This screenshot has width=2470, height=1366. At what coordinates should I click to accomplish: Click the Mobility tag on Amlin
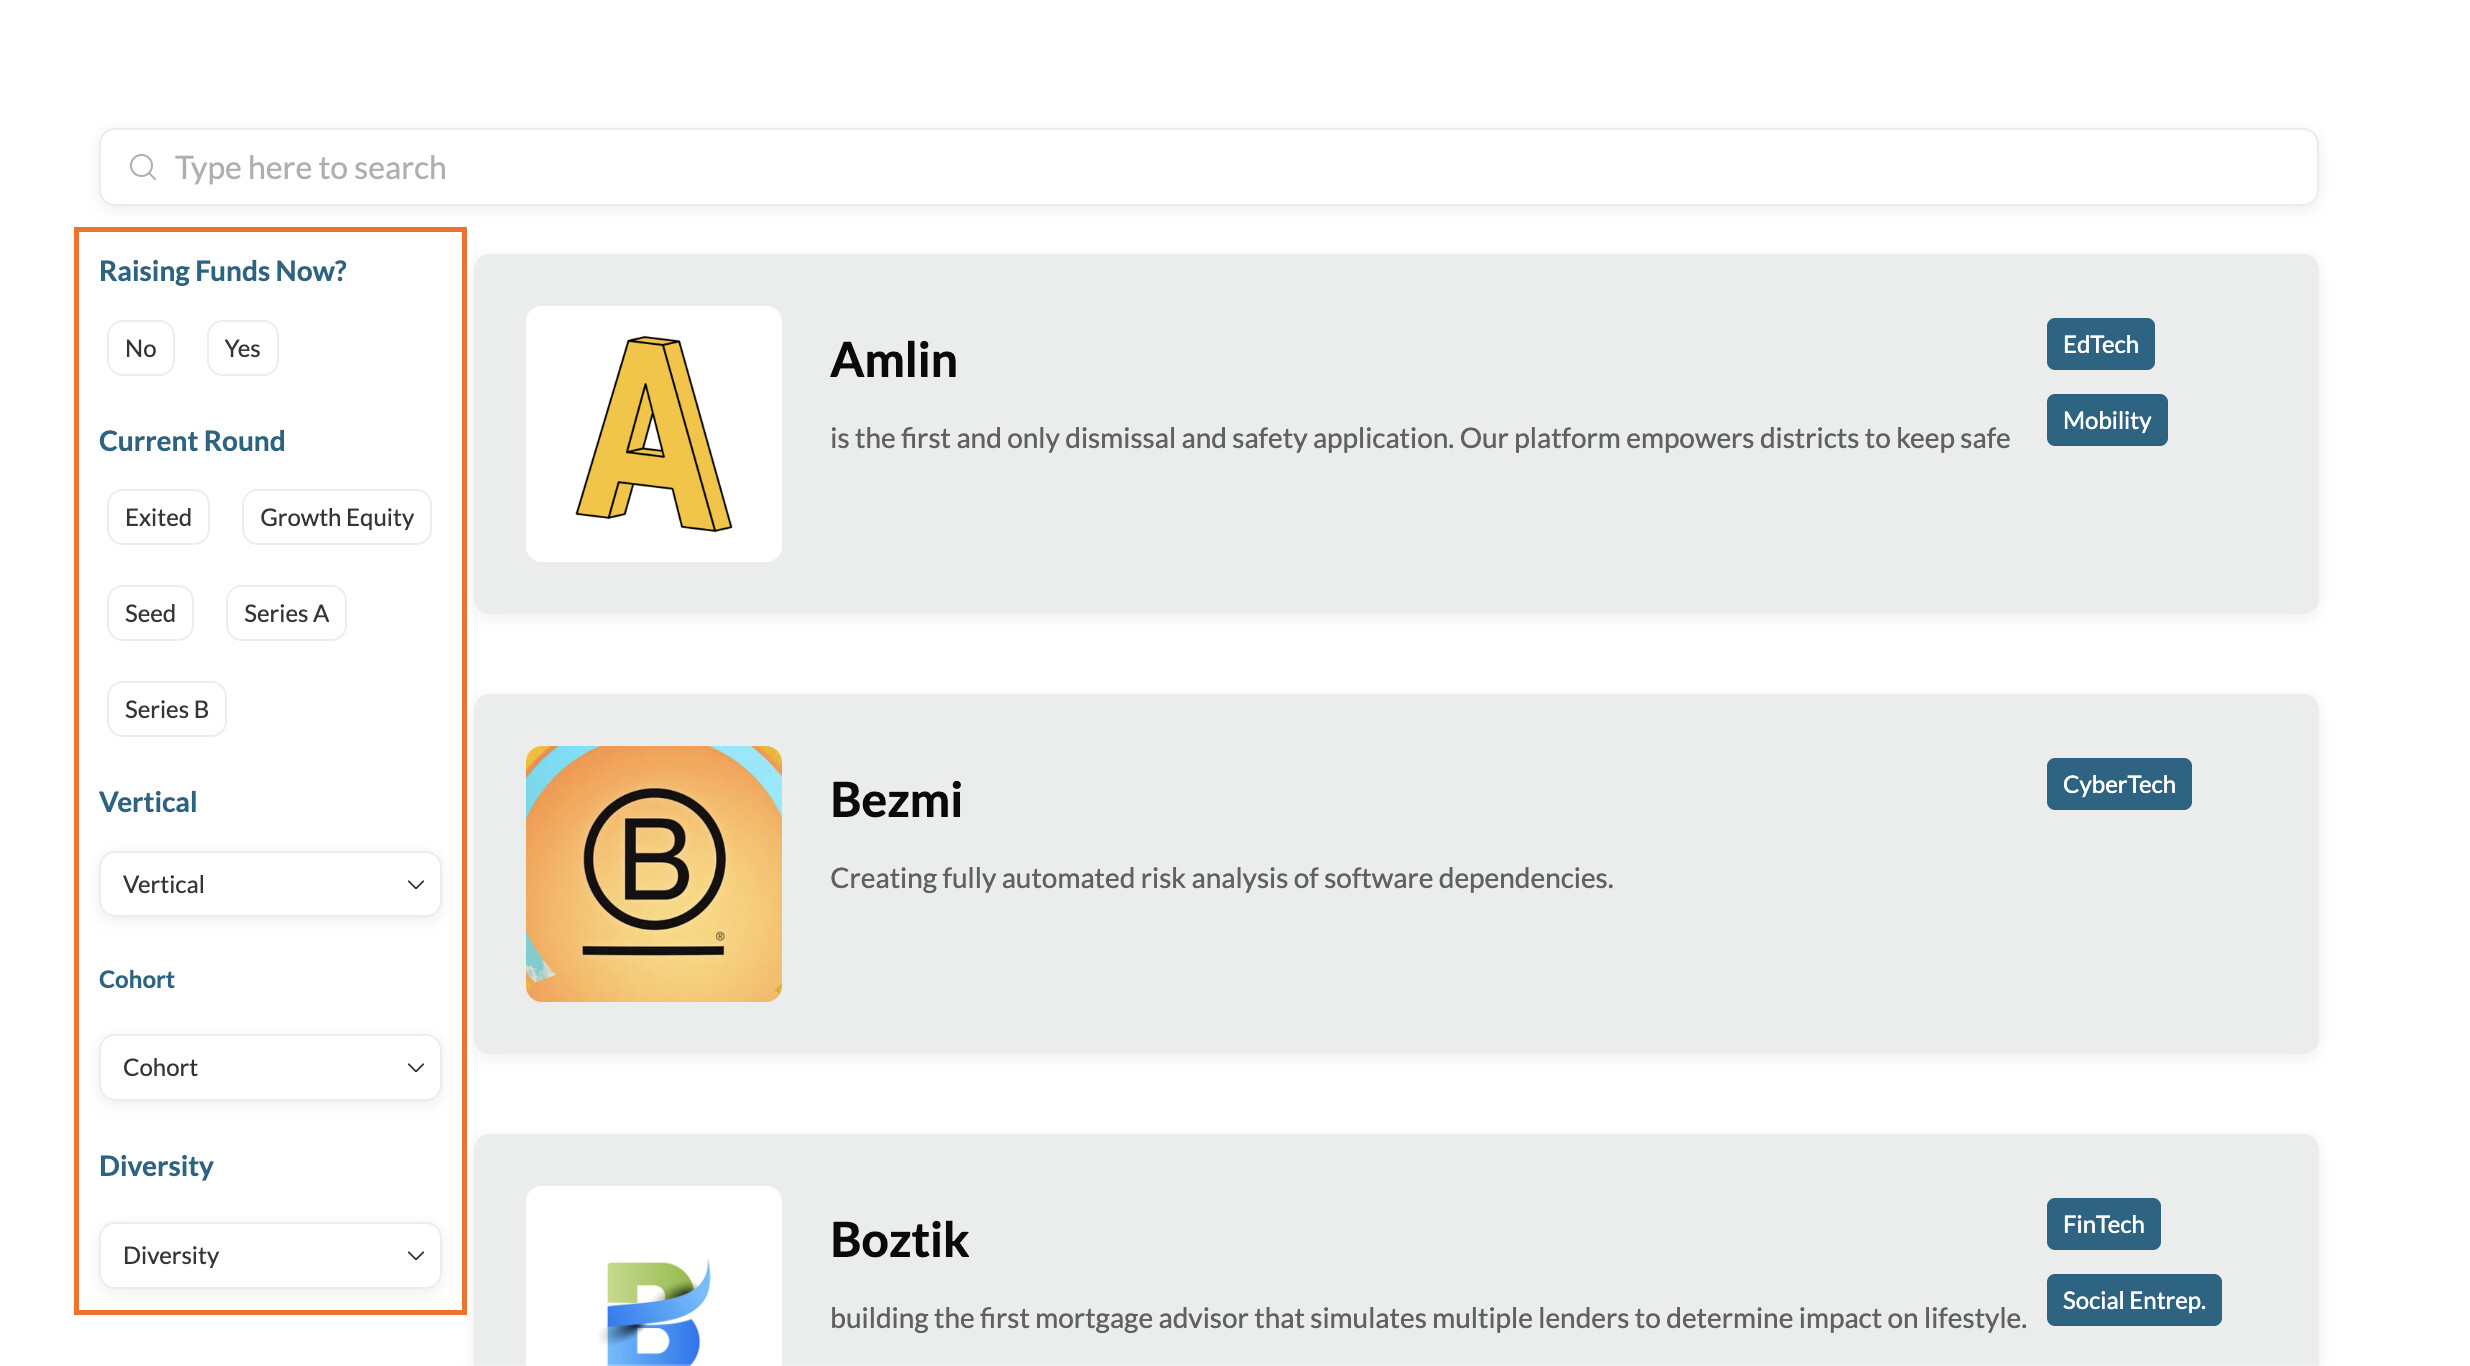2107,420
